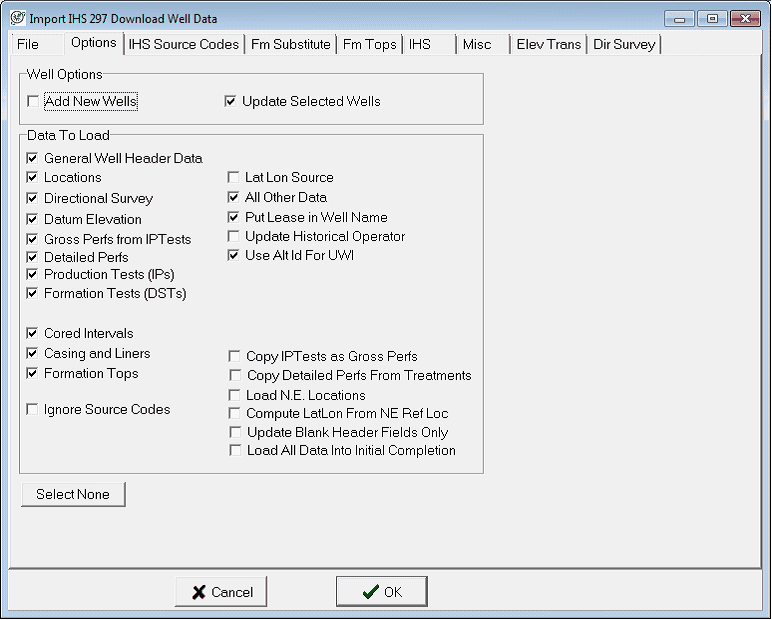This screenshot has height=620, width=772.
Task: Open the Dir Survey tab
Action: click(624, 44)
